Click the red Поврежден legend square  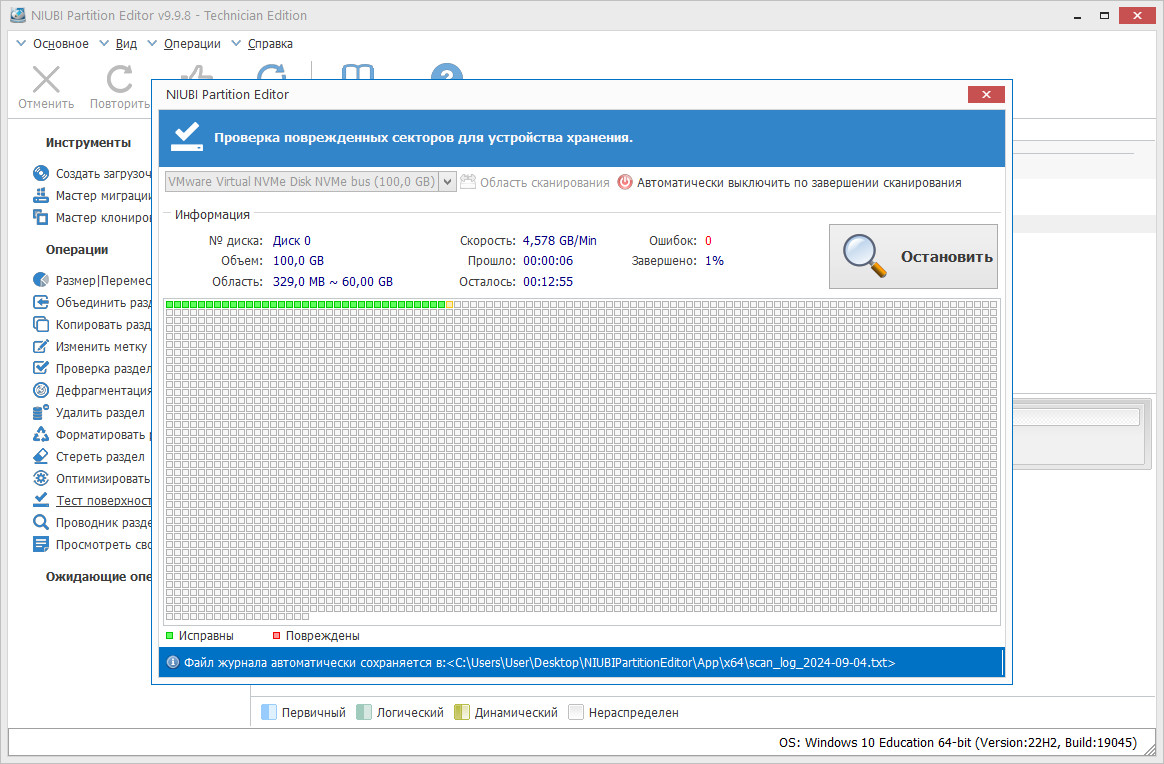coord(276,636)
